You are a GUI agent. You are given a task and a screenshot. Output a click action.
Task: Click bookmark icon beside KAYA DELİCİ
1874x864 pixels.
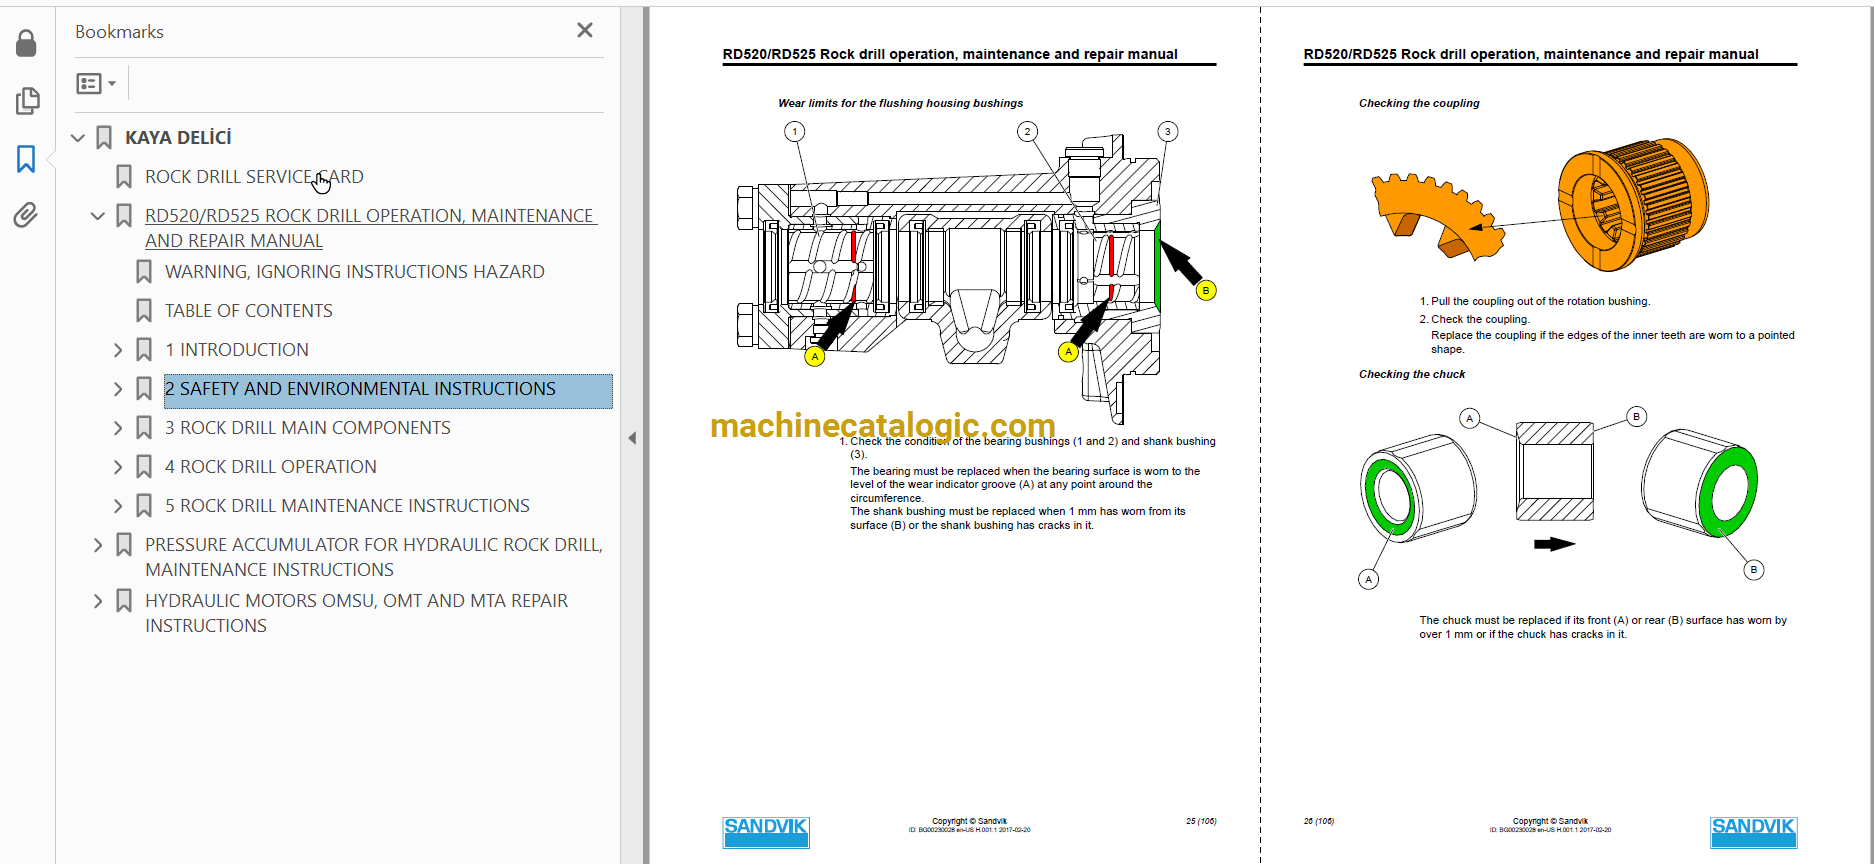104,138
